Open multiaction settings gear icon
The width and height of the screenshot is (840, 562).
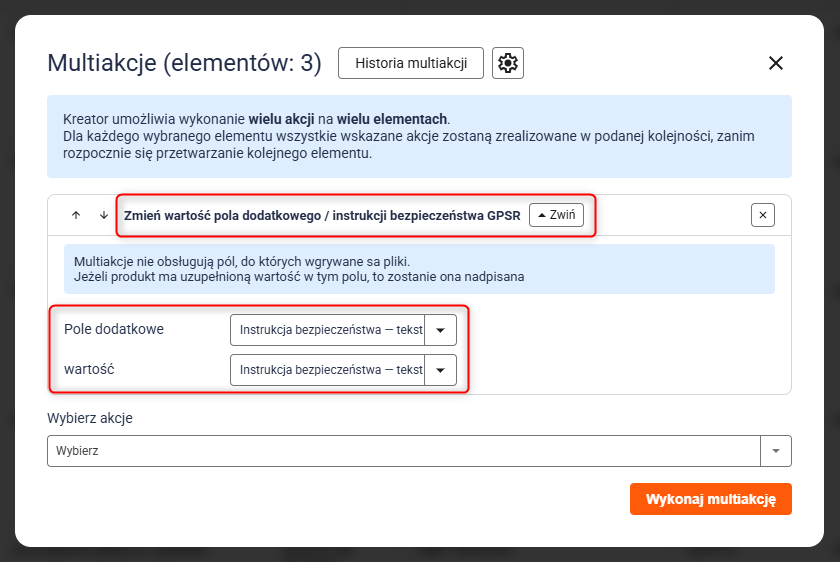click(508, 63)
